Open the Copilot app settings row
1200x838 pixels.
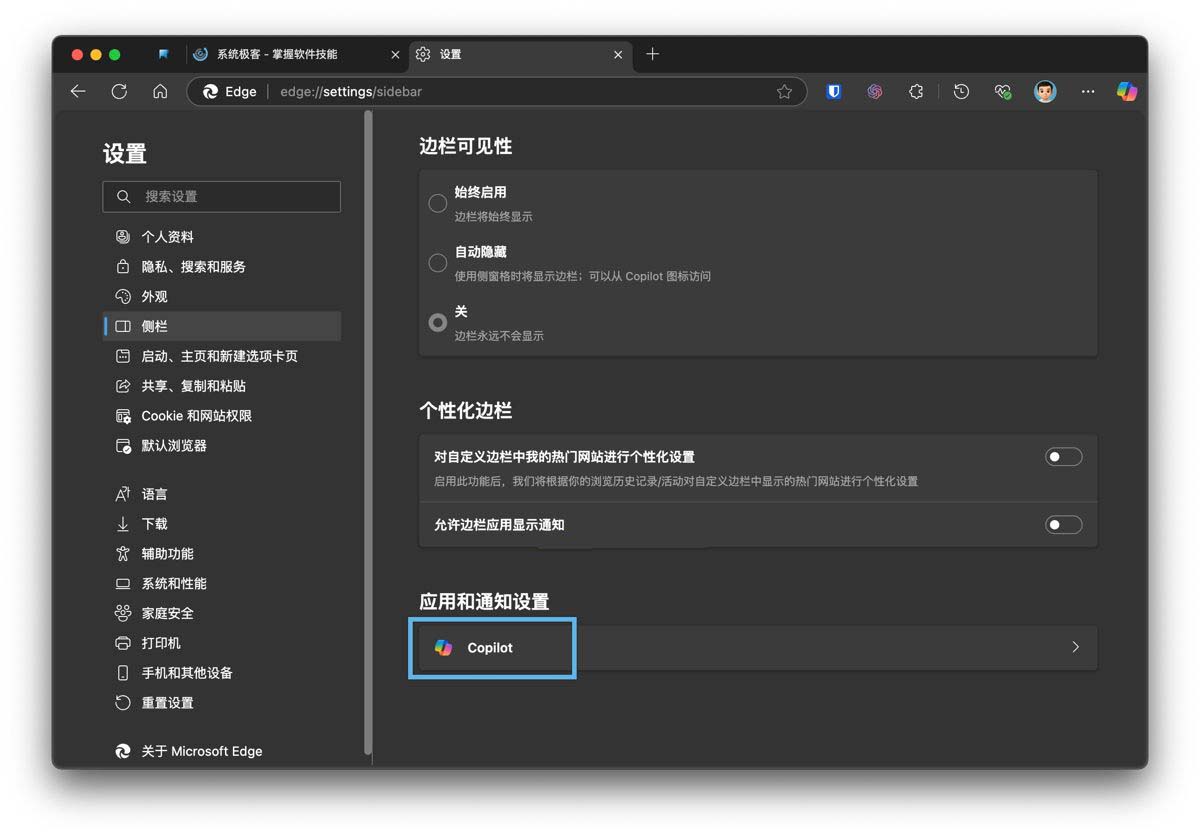click(758, 648)
